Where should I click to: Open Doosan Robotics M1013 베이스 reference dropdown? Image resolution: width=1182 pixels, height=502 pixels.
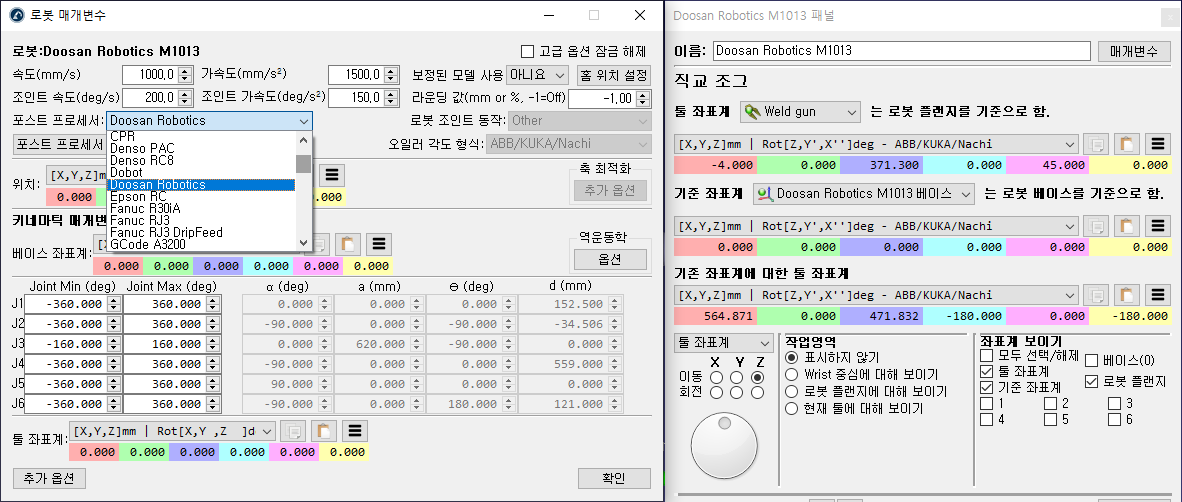pos(864,193)
